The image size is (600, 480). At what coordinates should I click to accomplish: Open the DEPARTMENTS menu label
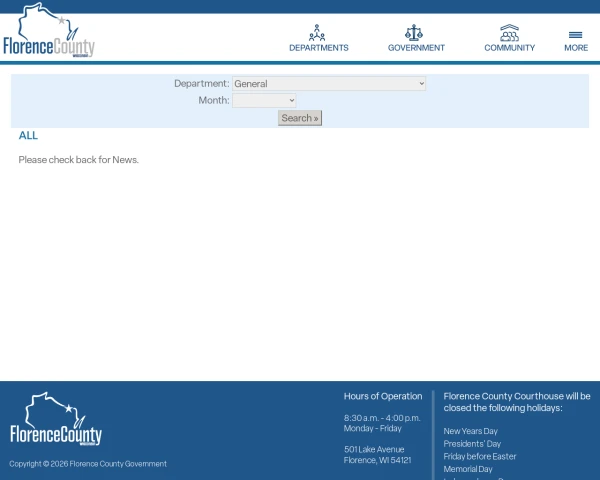(319, 48)
